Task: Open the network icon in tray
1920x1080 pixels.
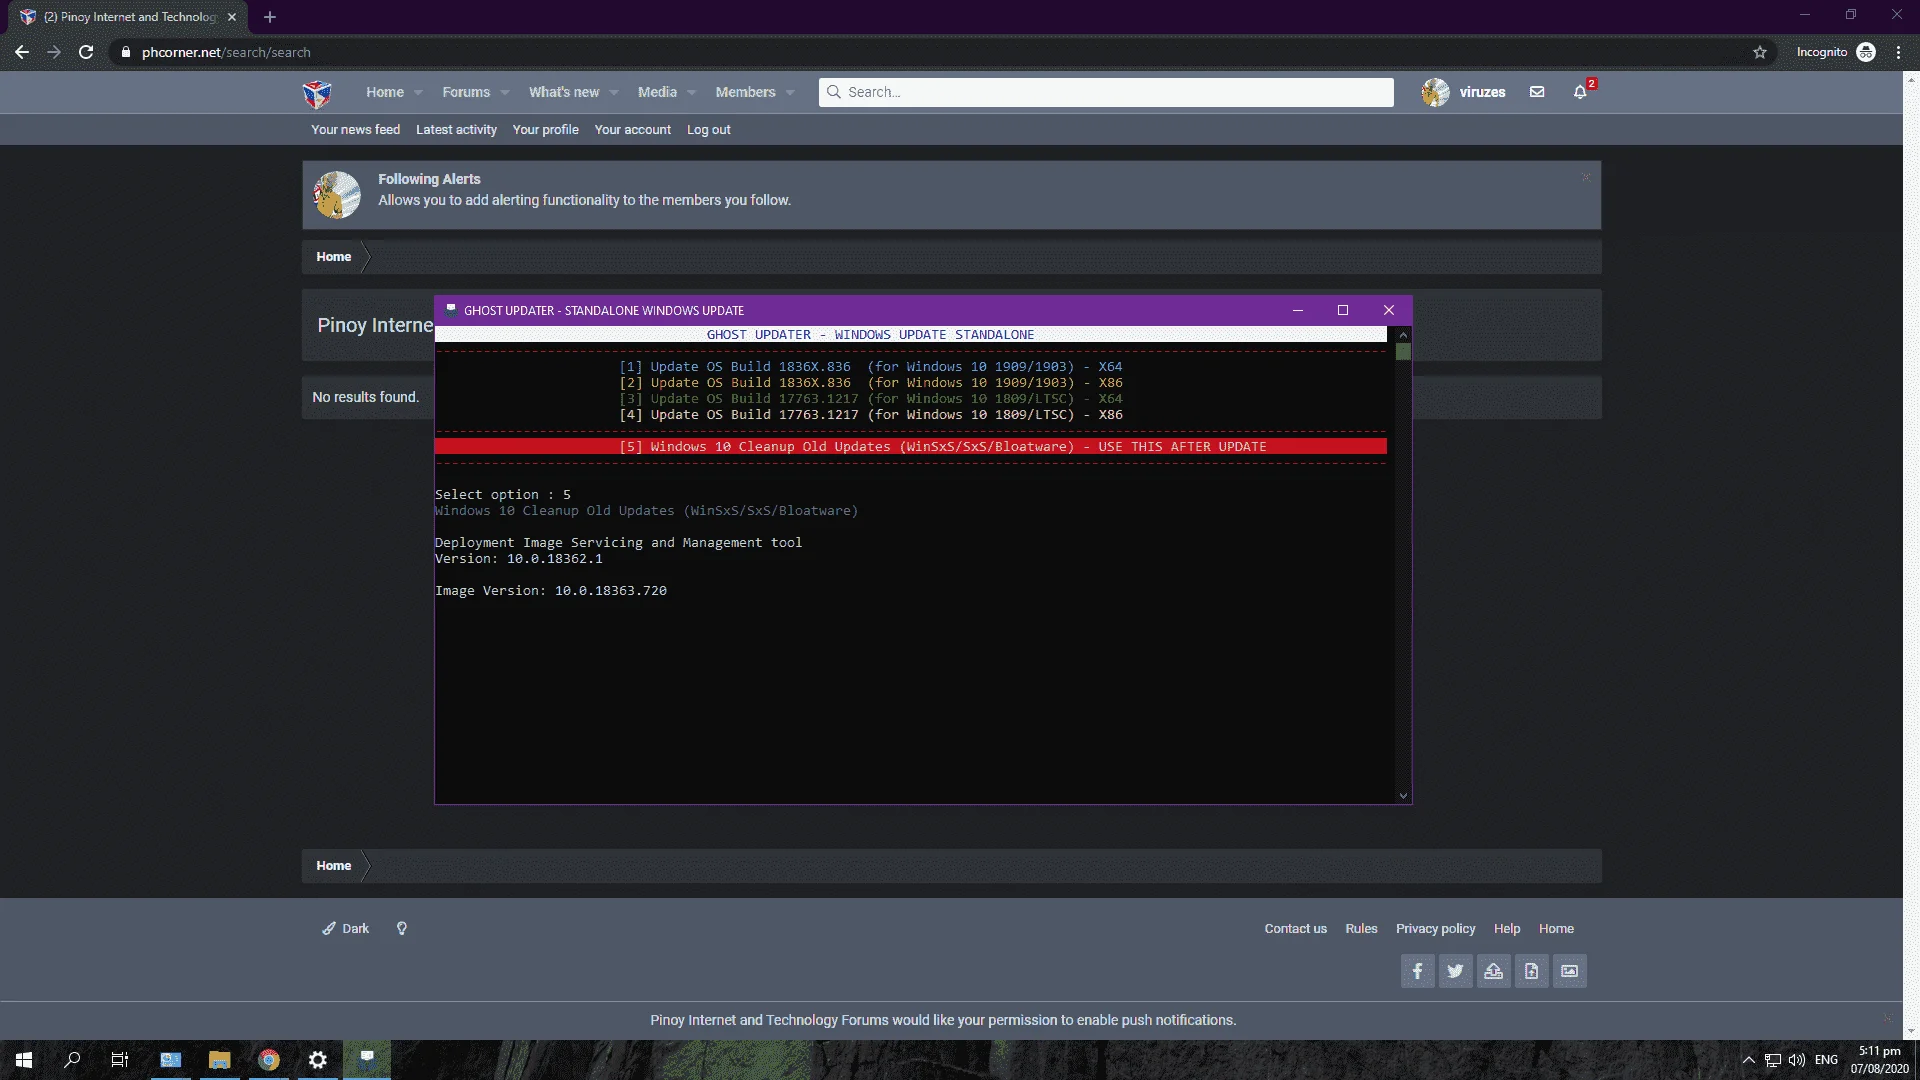Action: click(x=1773, y=1060)
